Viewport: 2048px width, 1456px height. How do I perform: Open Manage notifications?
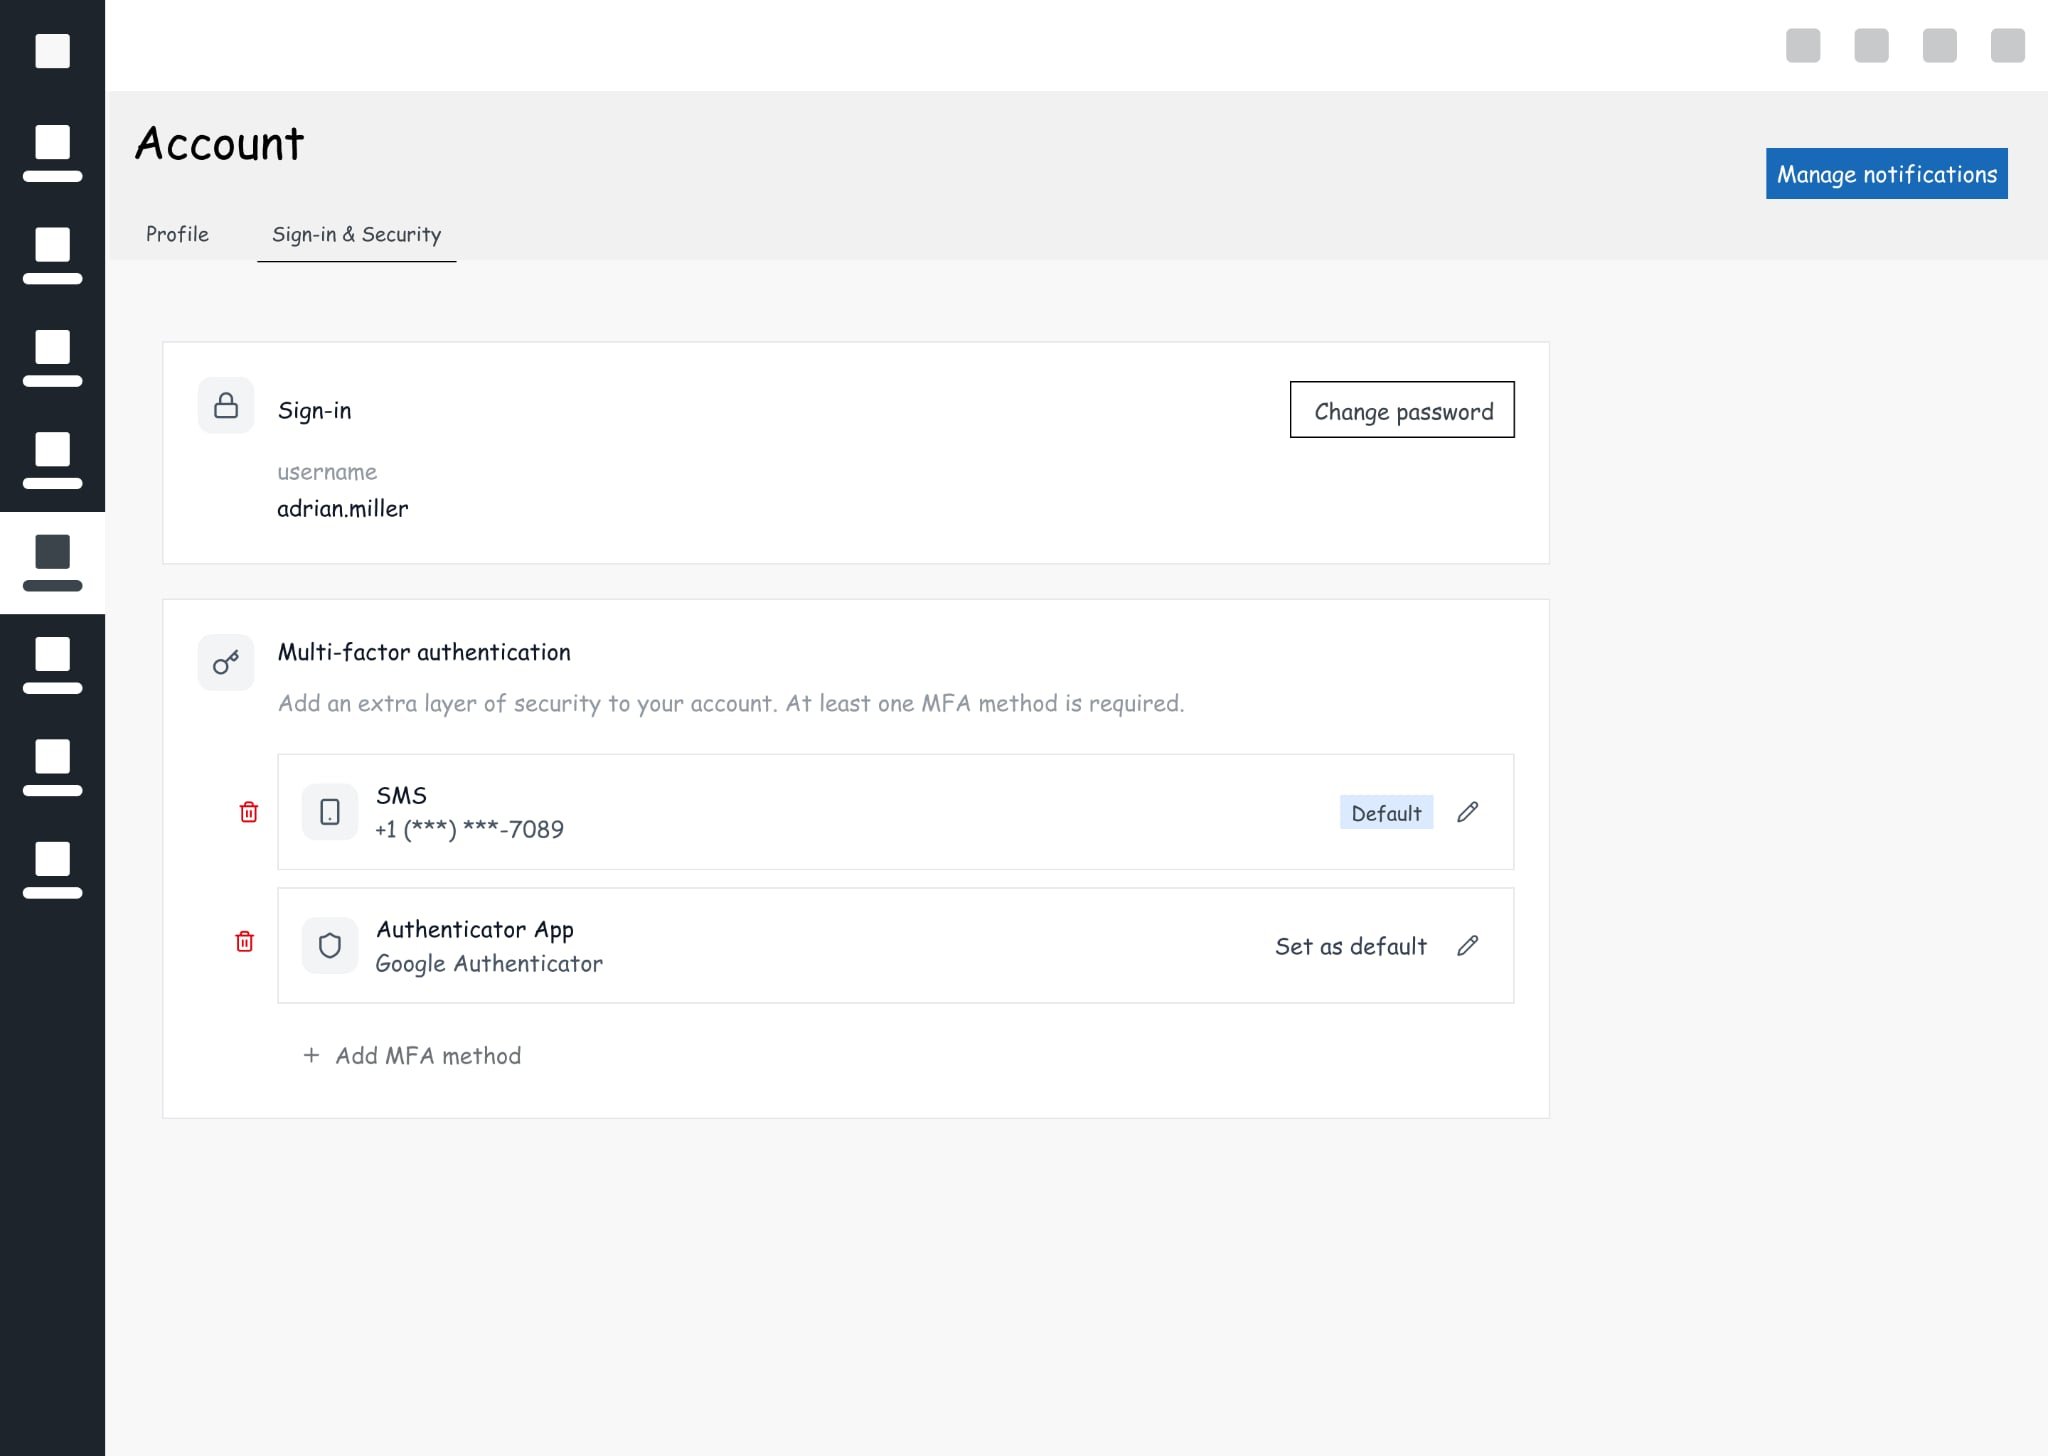(x=1886, y=174)
